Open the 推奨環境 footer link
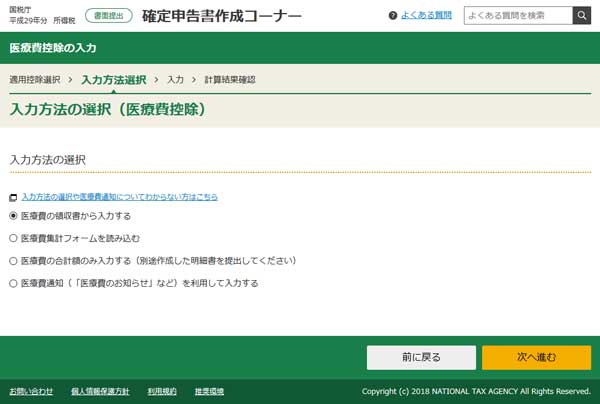This screenshot has height=404, width=600. pos(208,390)
